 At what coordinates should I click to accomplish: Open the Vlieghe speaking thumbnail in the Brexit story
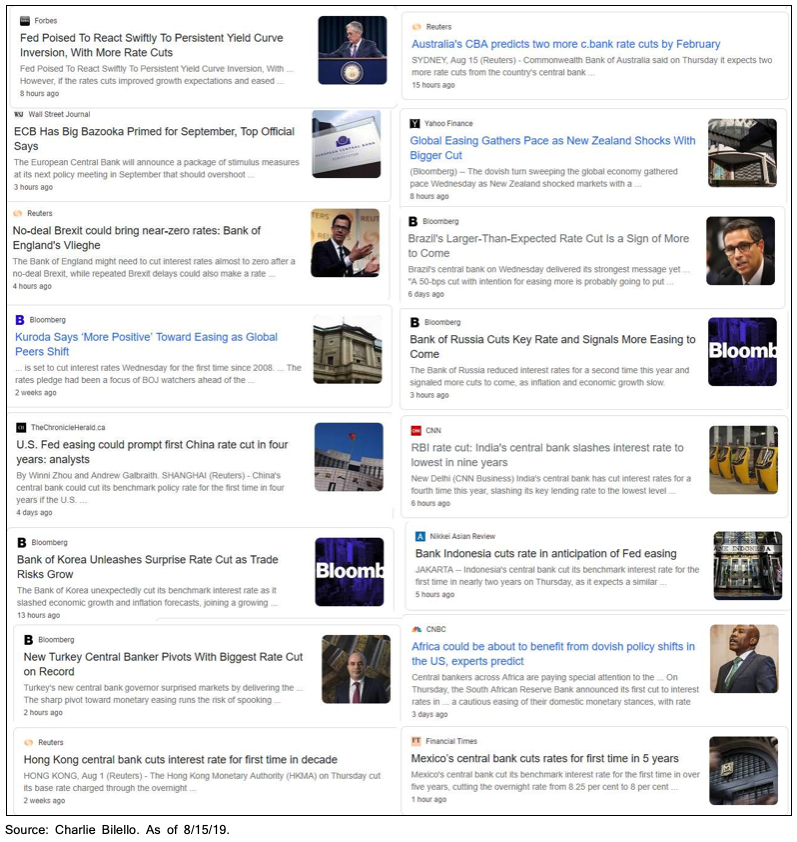tap(345, 243)
